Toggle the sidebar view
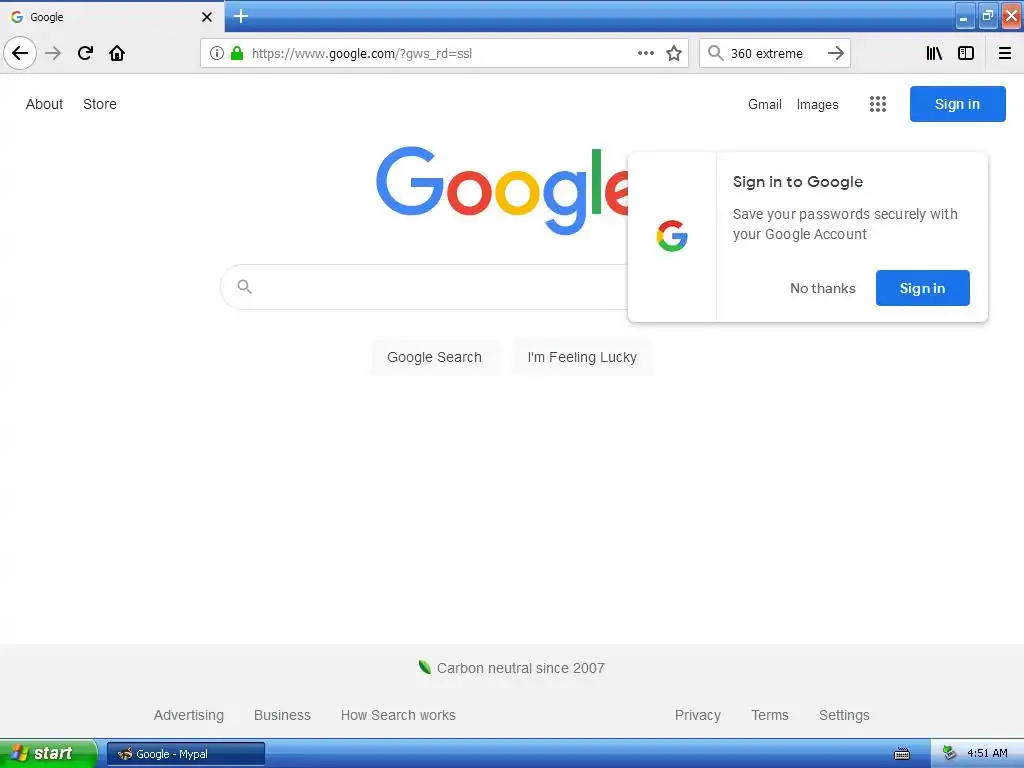The image size is (1024, 768). click(x=966, y=53)
